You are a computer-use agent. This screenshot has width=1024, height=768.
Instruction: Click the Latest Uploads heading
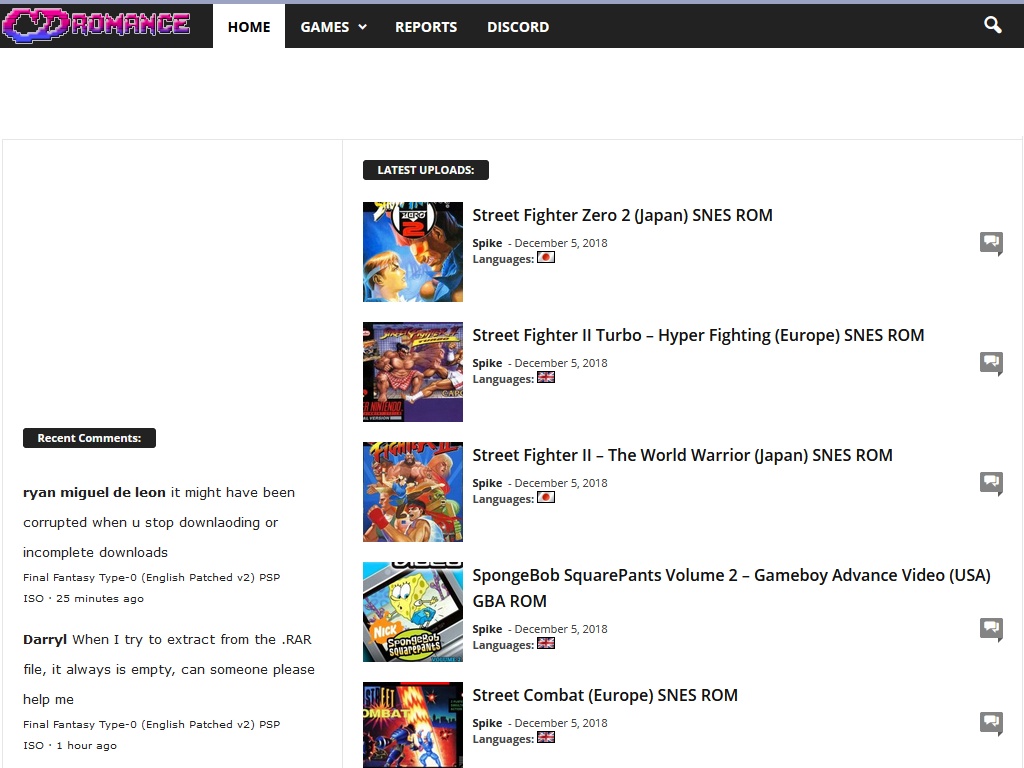(426, 170)
